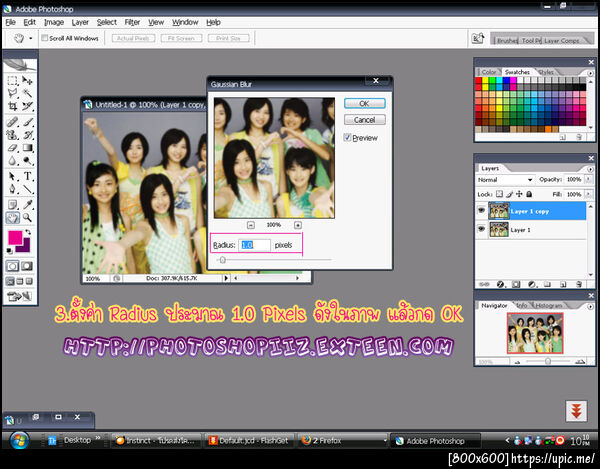Swap foreground and background colors
This screenshot has width=600, height=469.
tap(28, 232)
